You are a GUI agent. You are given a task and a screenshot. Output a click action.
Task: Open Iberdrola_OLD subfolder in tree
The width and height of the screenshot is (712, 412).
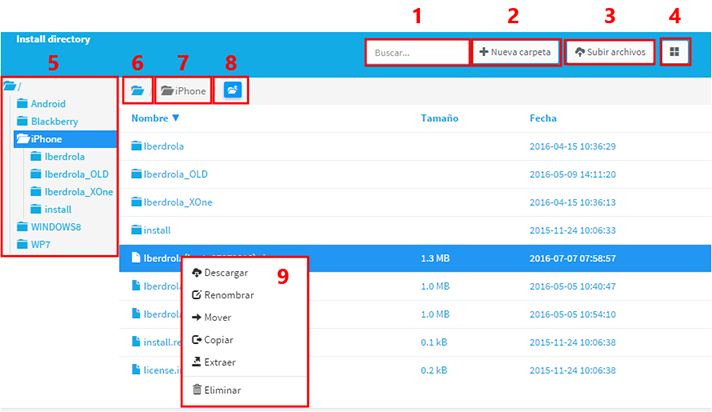[x=69, y=174]
